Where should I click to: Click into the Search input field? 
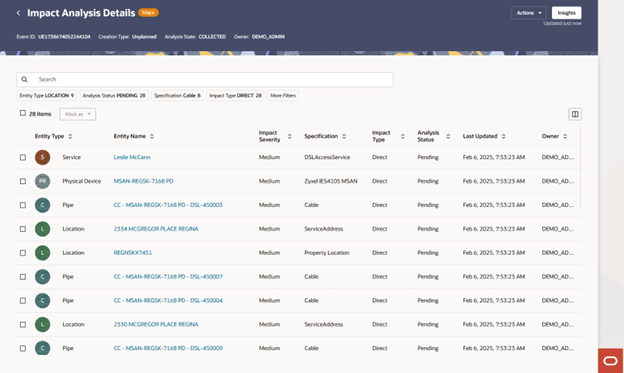pyautogui.click(x=205, y=80)
